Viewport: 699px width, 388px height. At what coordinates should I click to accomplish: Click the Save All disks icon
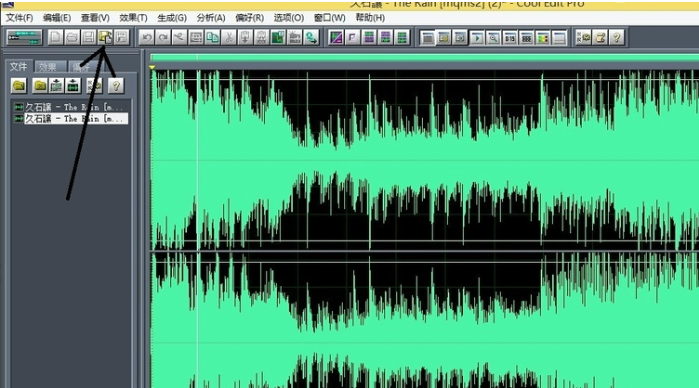[121, 37]
